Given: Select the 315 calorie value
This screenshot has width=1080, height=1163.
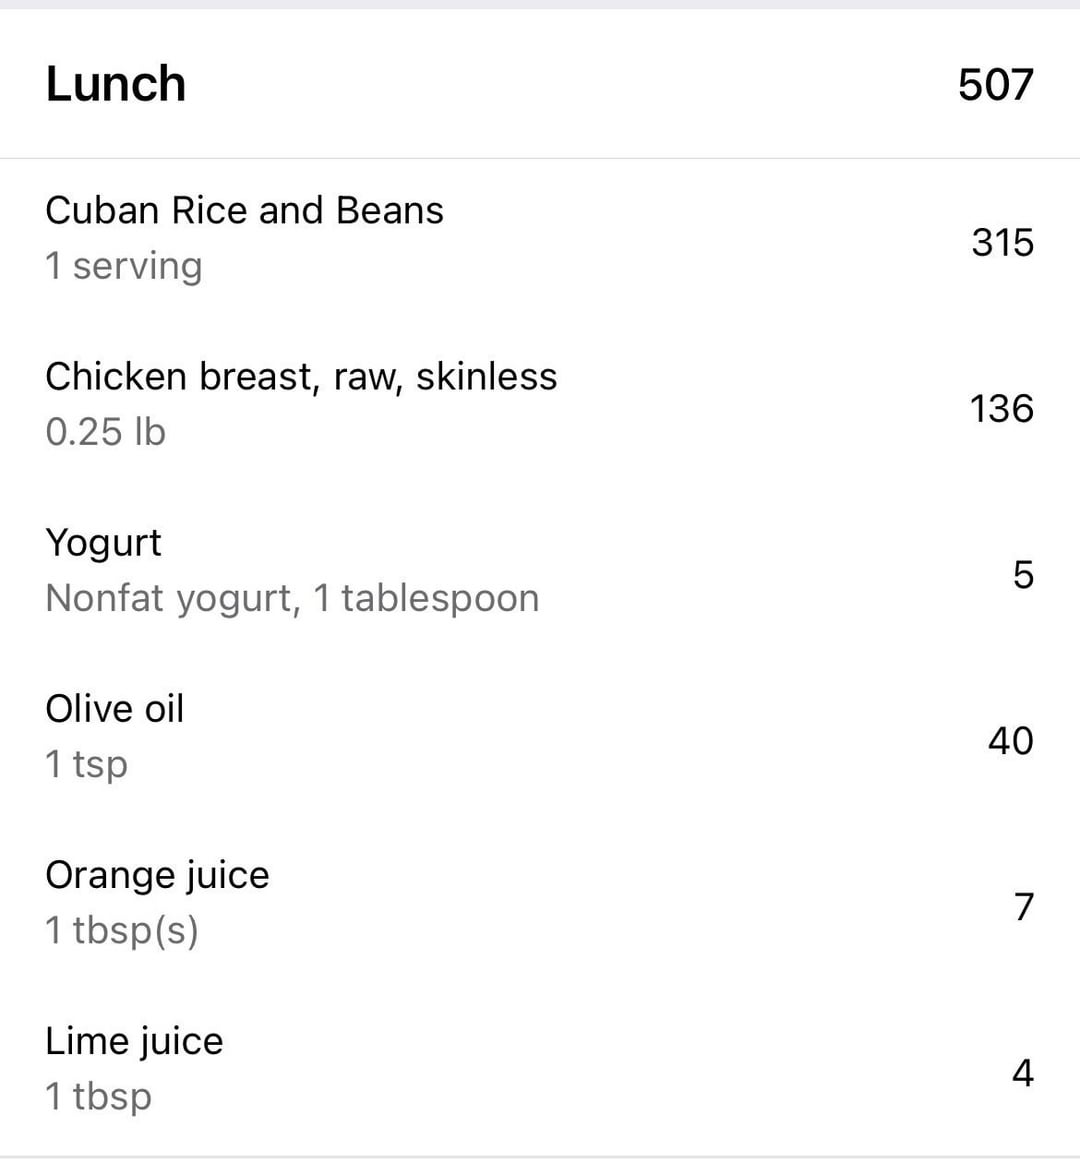Looking at the screenshot, I should pyautogui.click(x=1002, y=242).
